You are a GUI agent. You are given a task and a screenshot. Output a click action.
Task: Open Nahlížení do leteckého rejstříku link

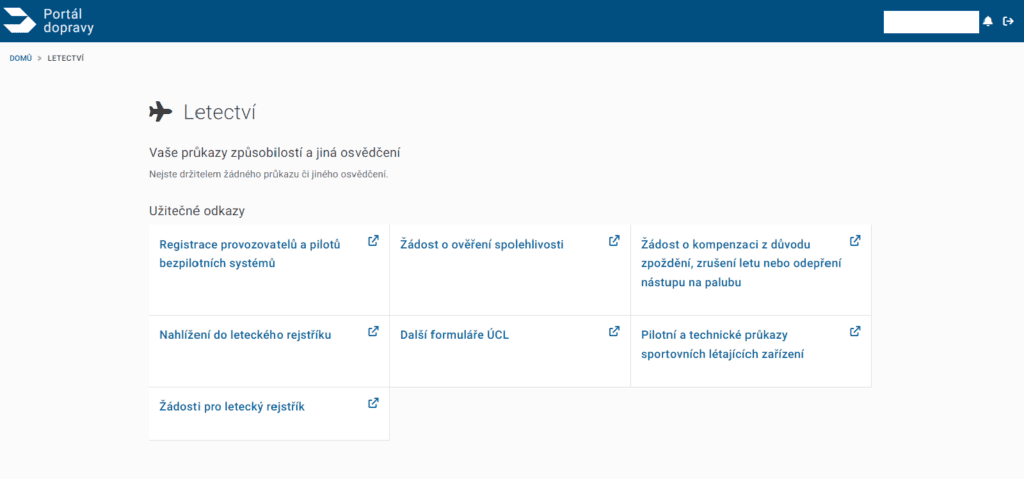(x=246, y=335)
